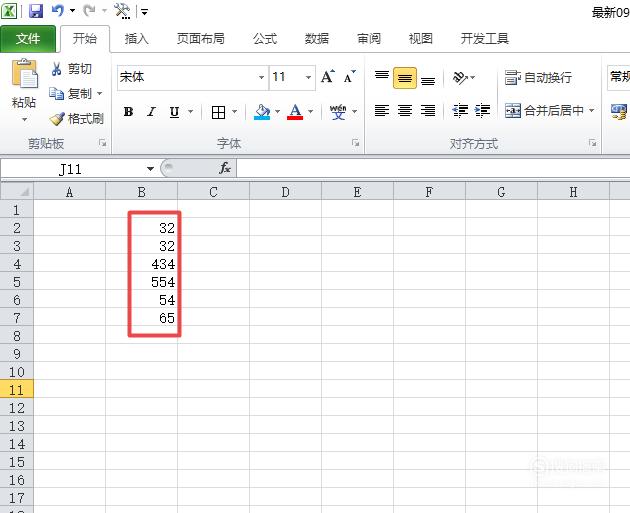
Task: Open the Undo history dropdown arrow
Action: pos(73,11)
